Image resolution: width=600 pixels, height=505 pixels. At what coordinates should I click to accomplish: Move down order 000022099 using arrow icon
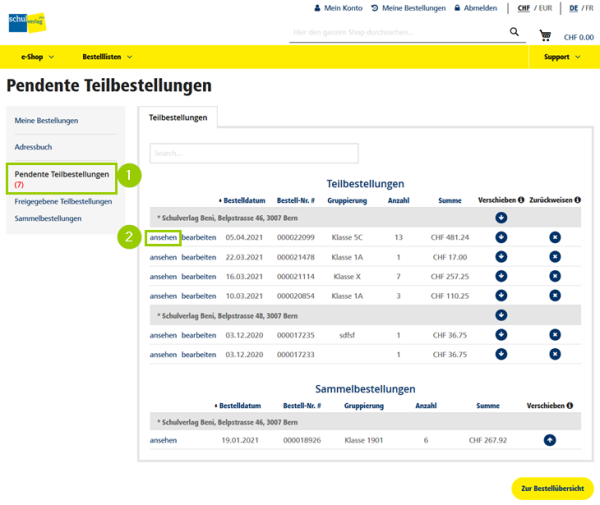tap(501, 237)
